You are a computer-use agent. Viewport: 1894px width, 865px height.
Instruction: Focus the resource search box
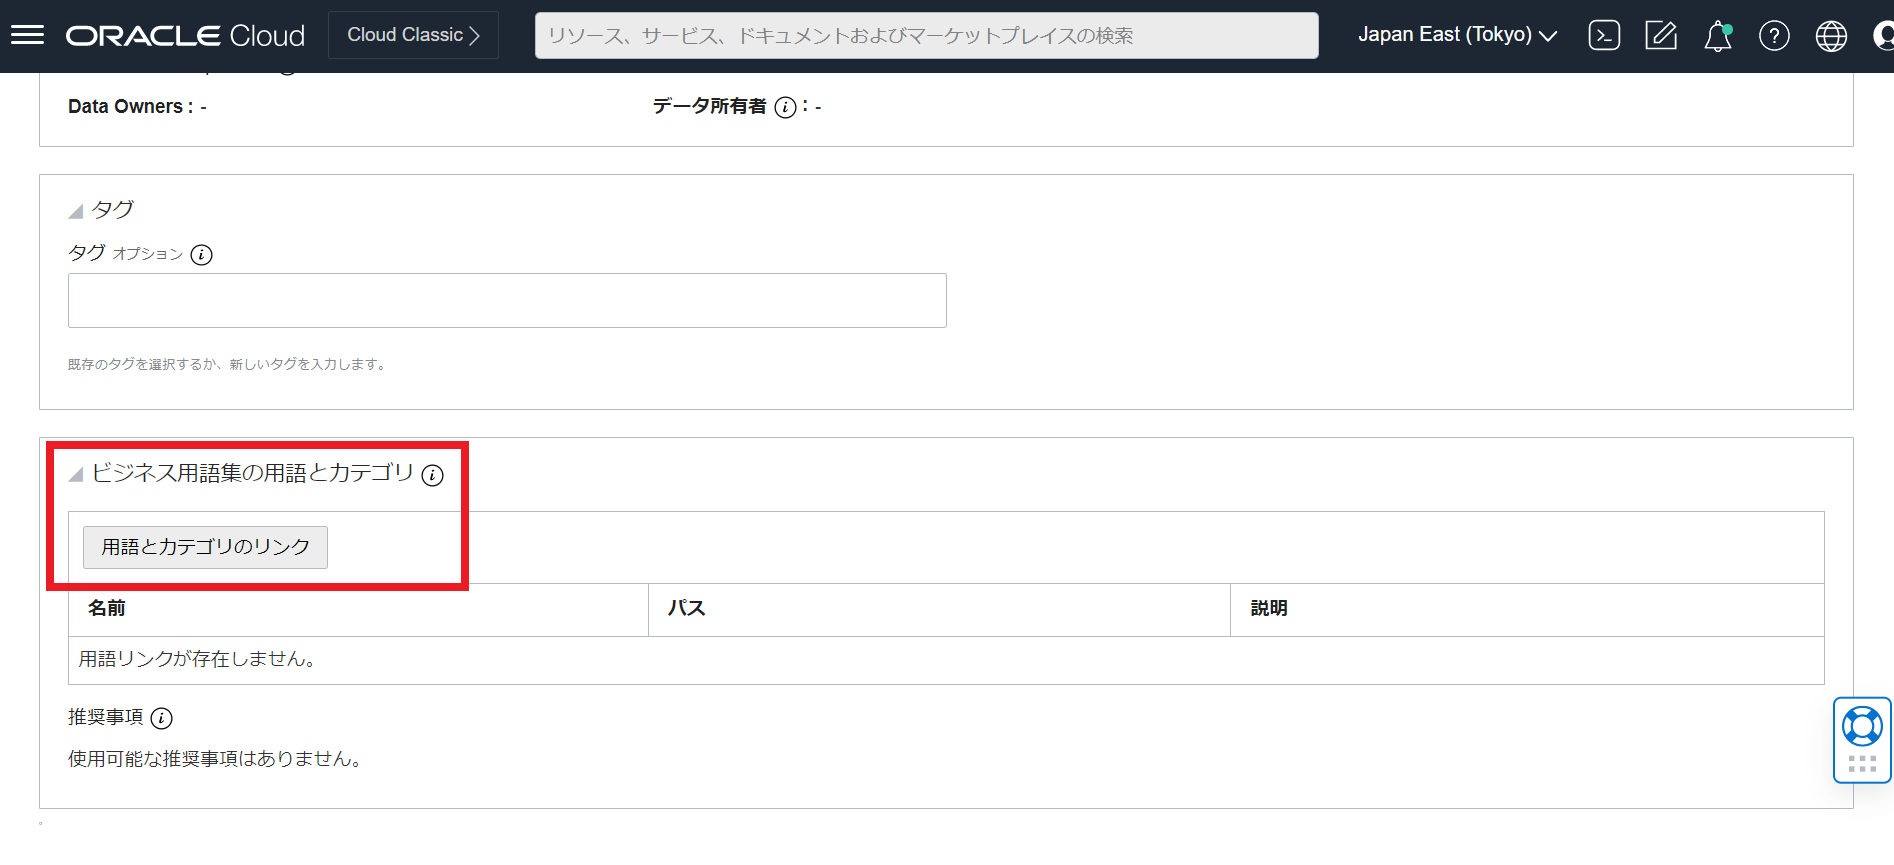click(x=926, y=35)
